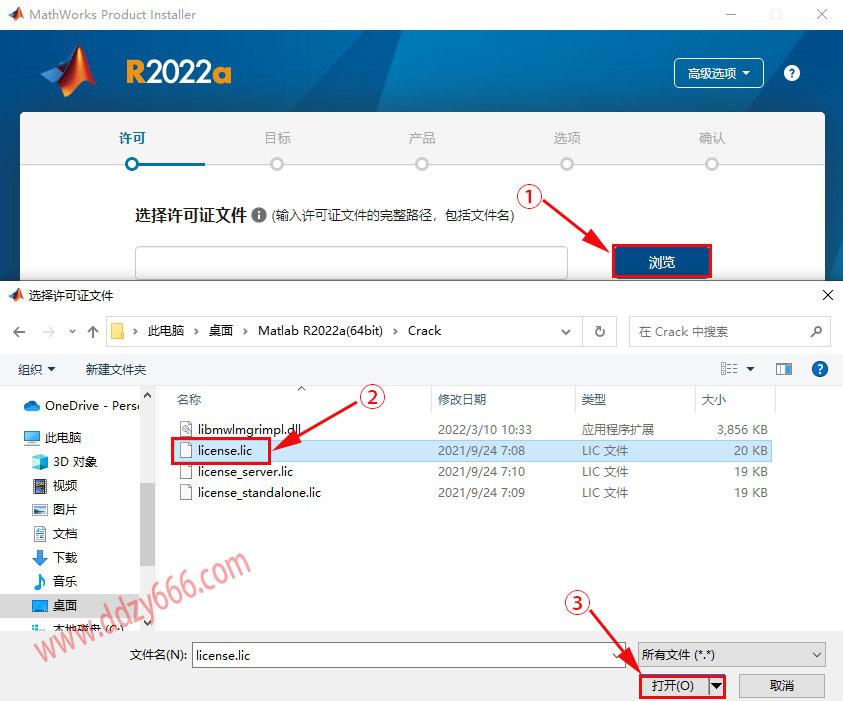Select the 确认 step tab
This screenshot has height=701, width=843.
[712, 138]
